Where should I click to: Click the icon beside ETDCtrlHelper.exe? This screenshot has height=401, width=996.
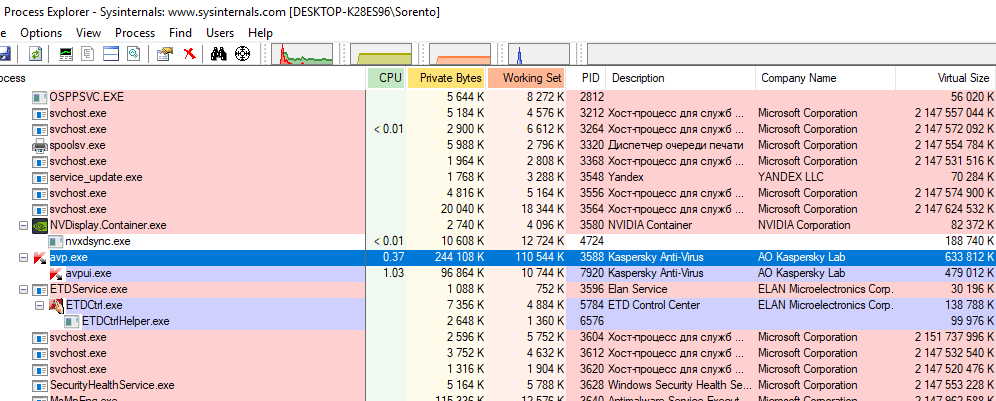72,322
